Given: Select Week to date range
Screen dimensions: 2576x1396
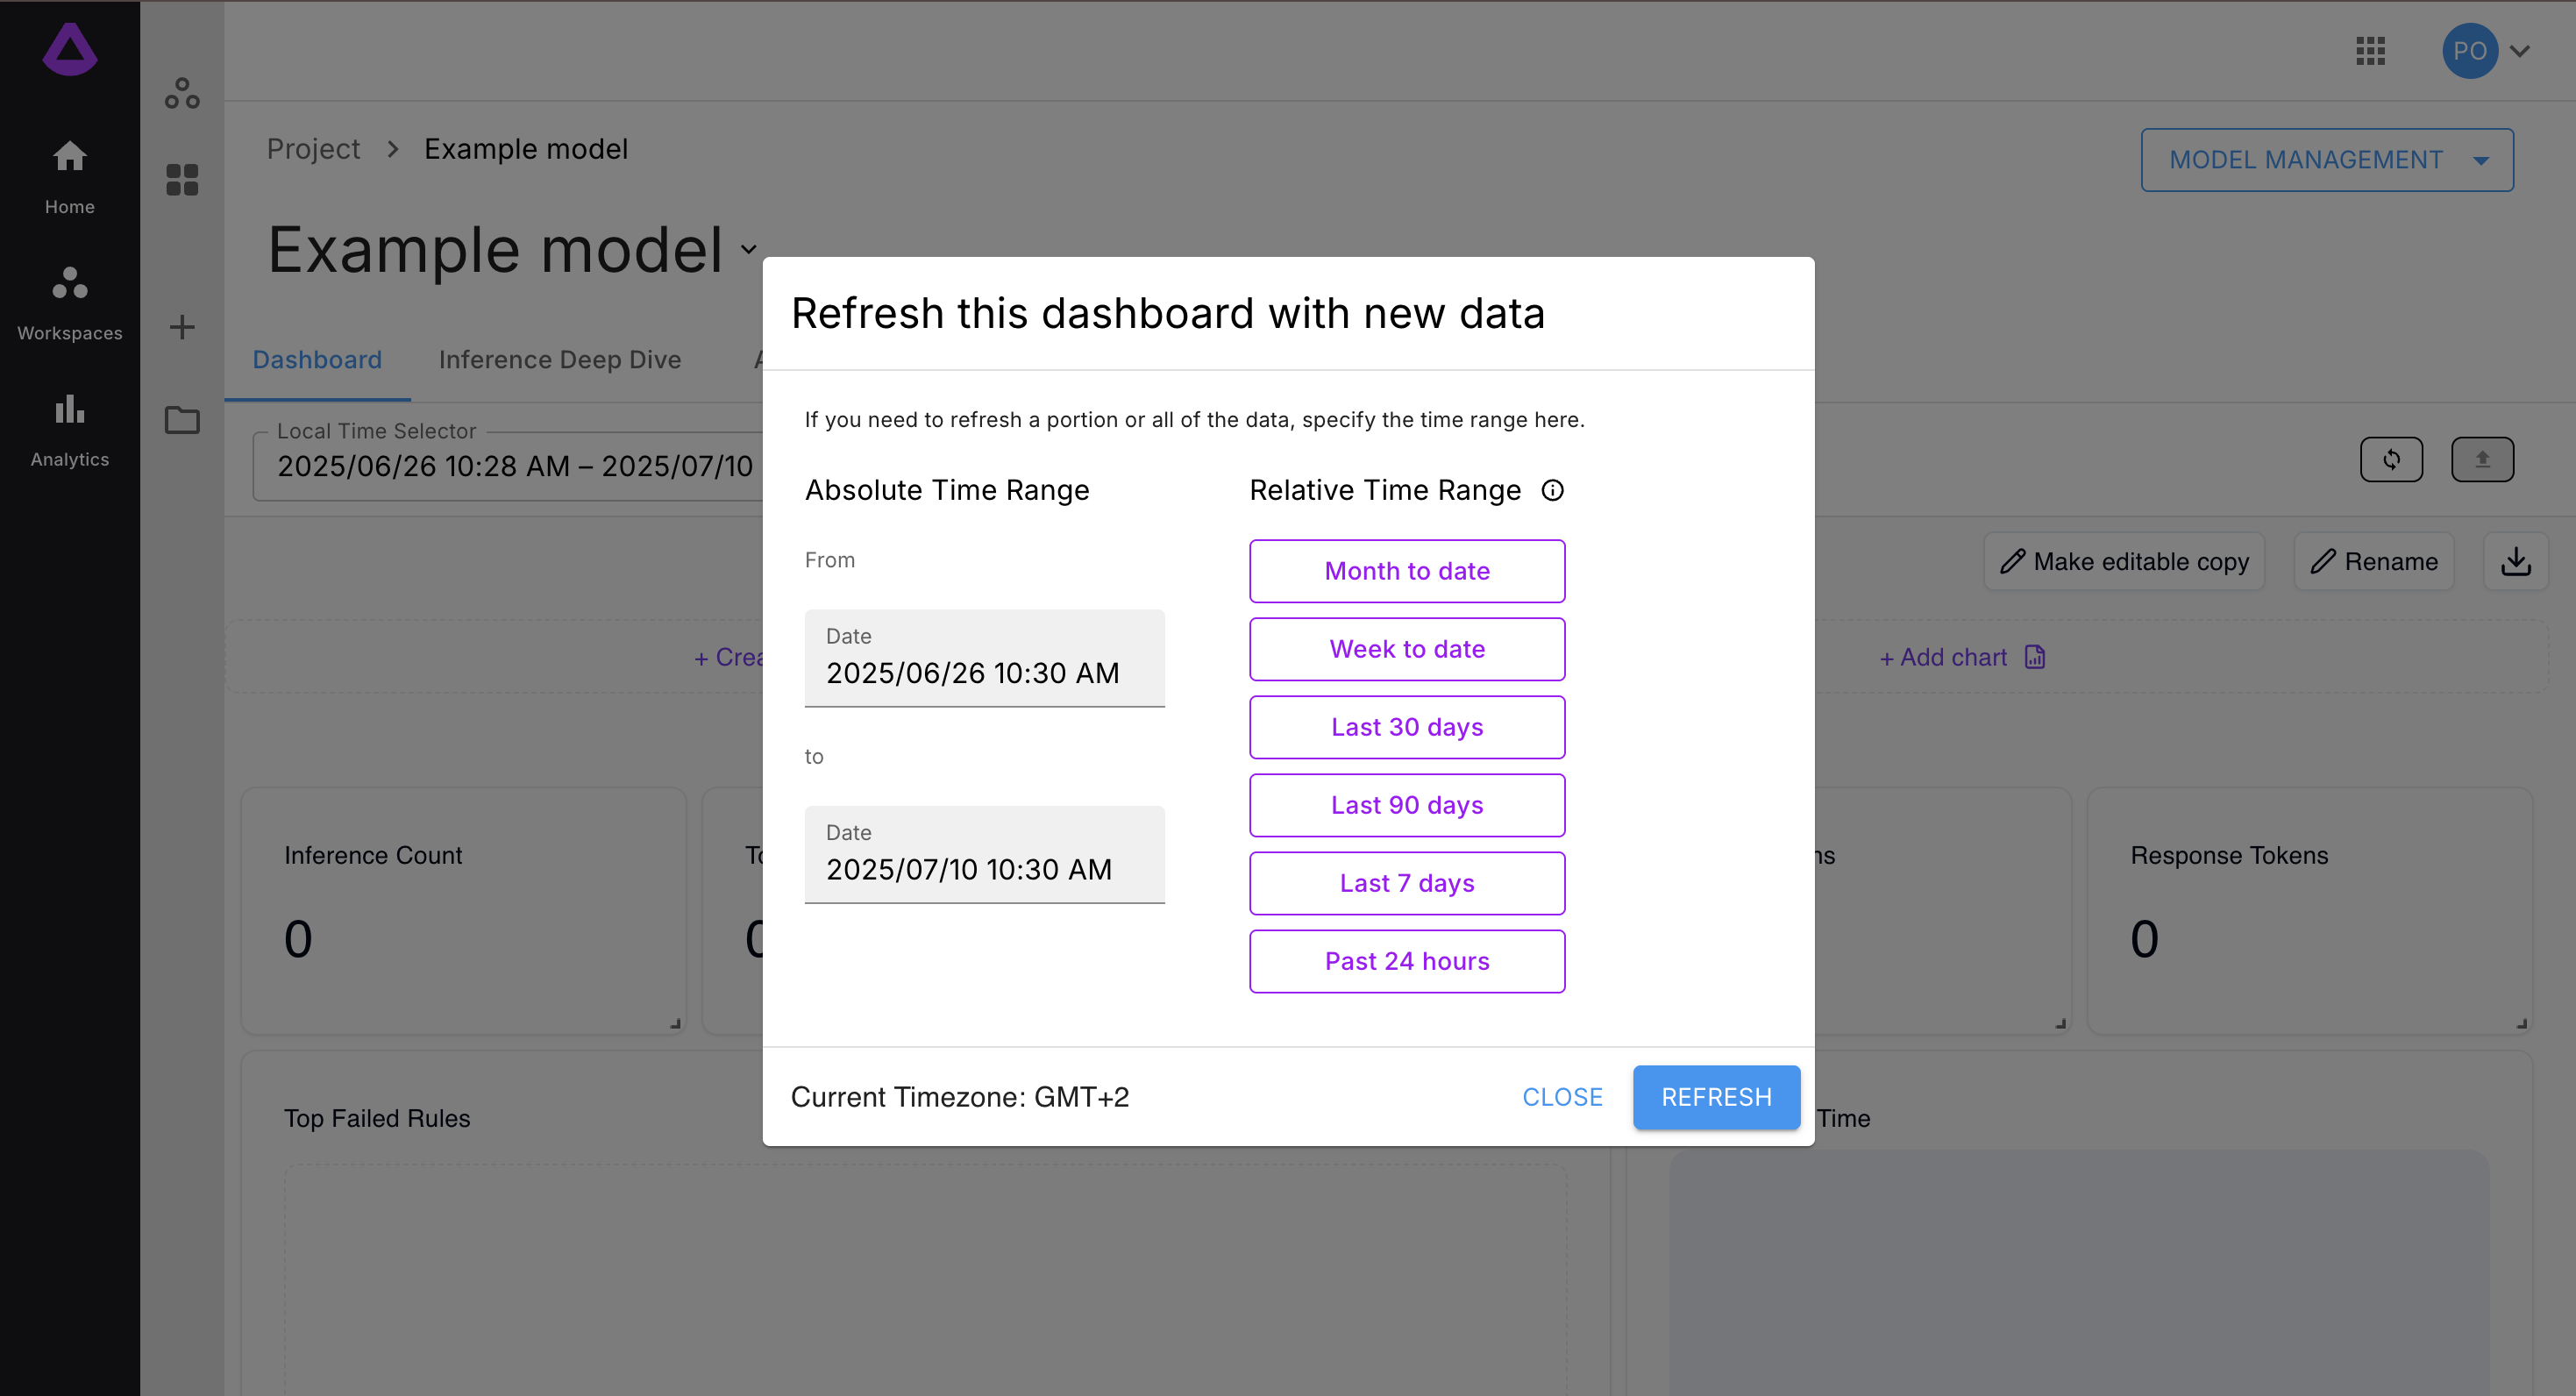Looking at the screenshot, I should 1407,649.
